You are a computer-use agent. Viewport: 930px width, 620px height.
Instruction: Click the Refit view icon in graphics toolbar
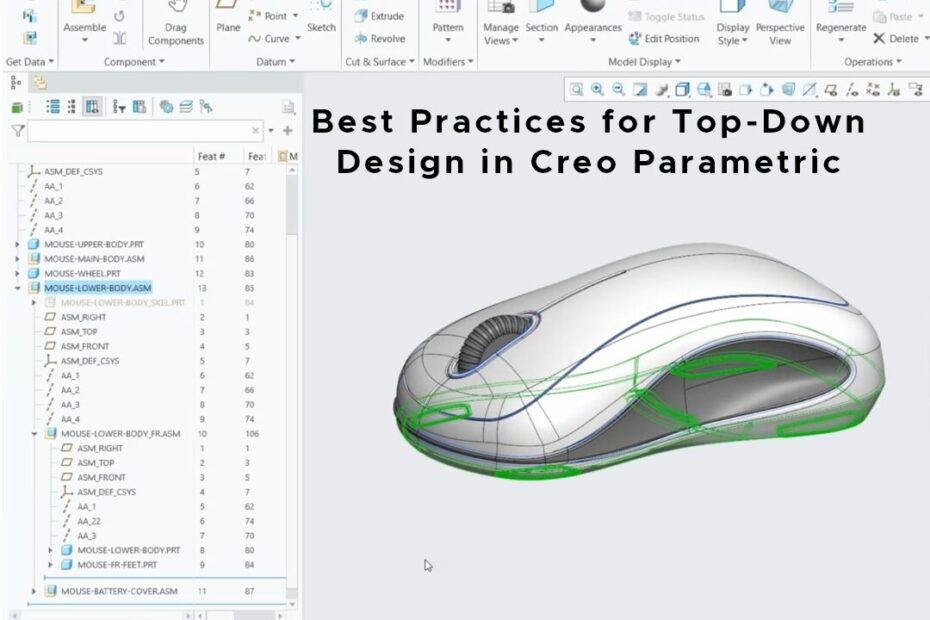[x=576, y=90]
